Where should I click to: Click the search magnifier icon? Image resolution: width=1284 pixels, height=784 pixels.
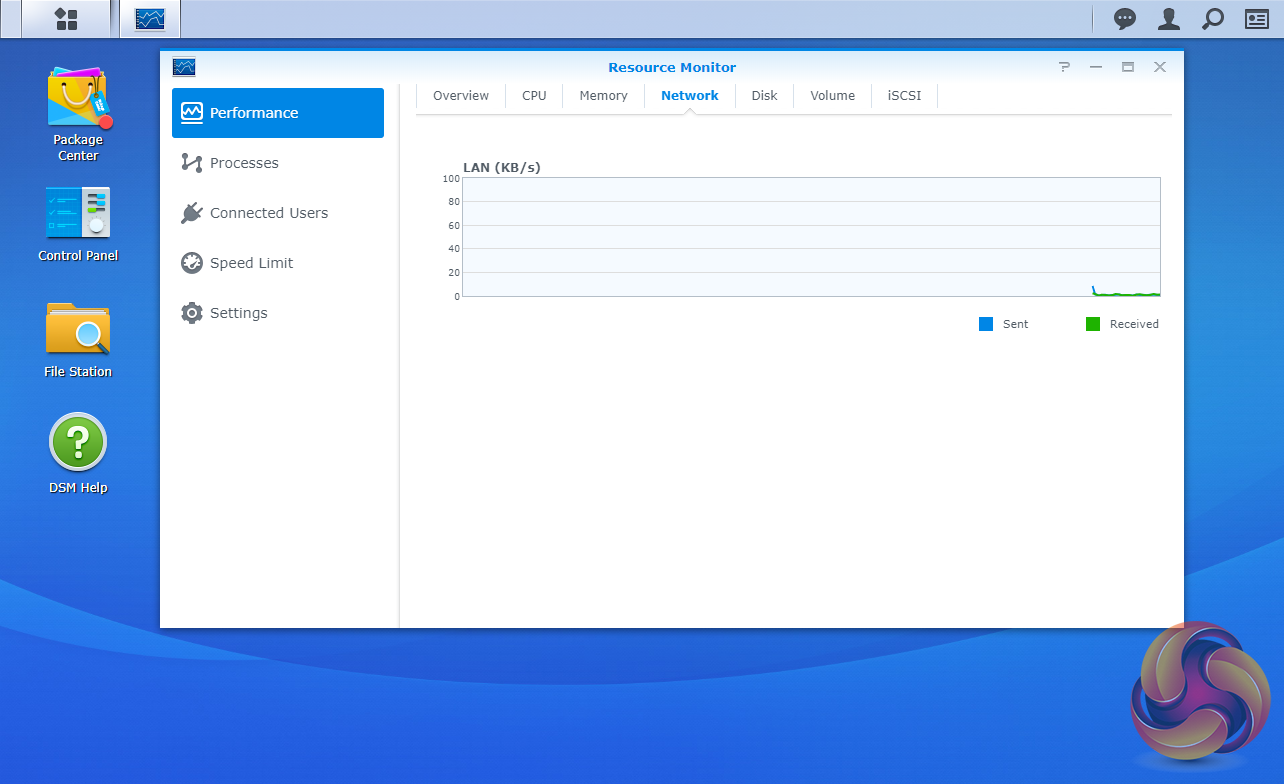pyautogui.click(x=1212, y=19)
